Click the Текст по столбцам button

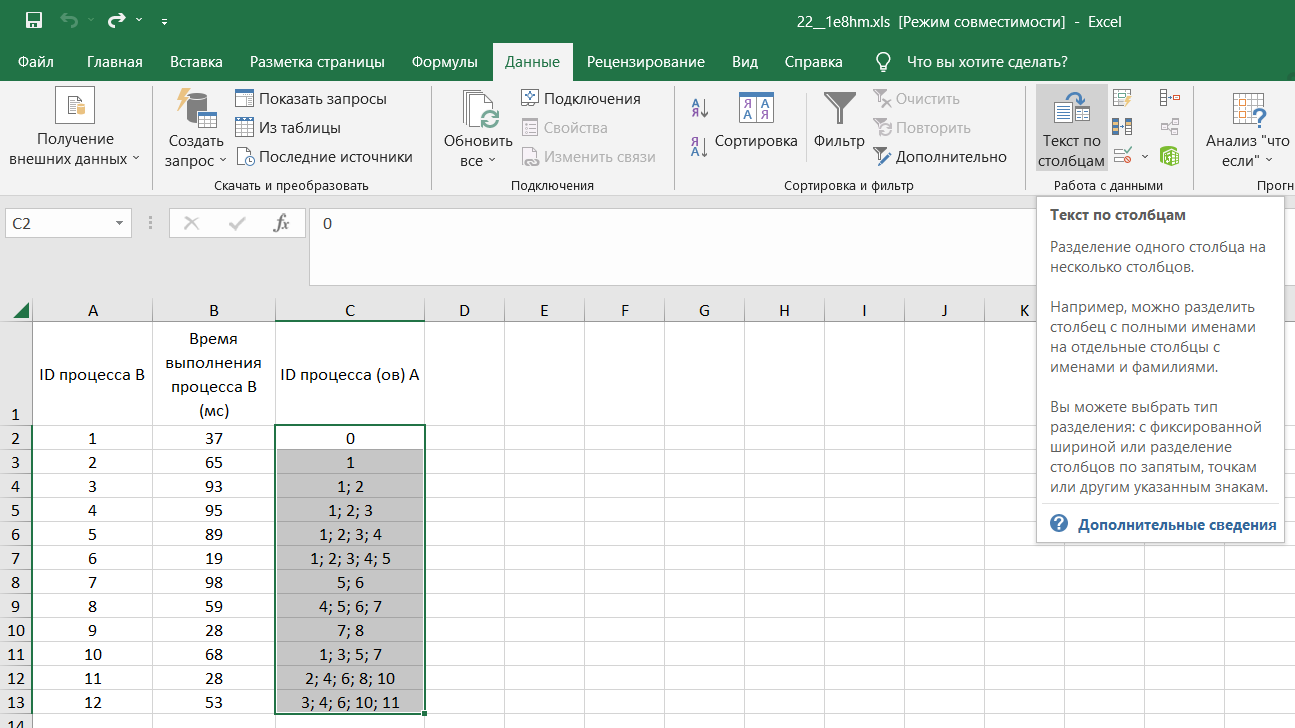1071,128
